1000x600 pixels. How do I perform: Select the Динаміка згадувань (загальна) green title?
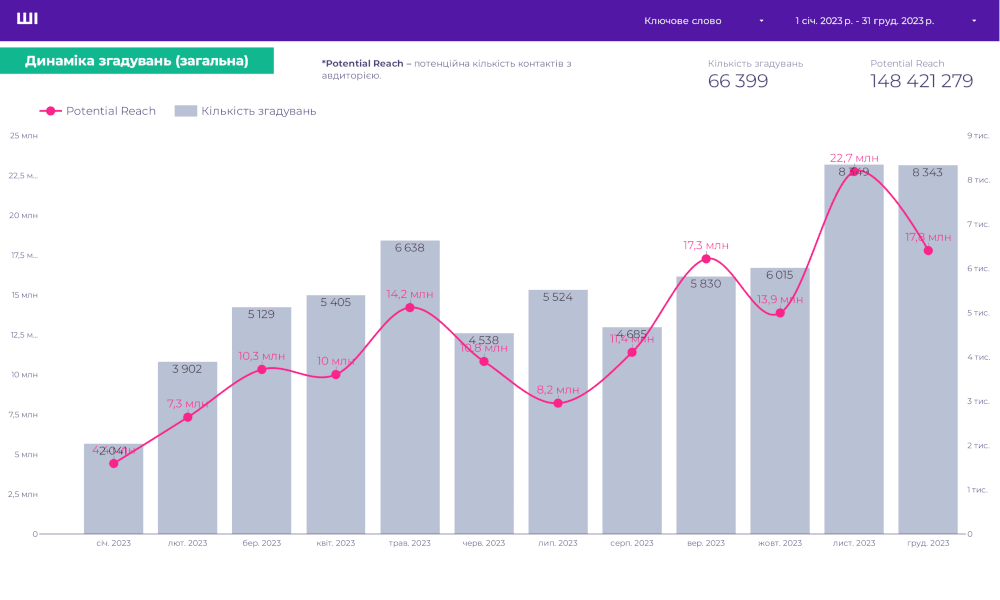pos(137,61)
